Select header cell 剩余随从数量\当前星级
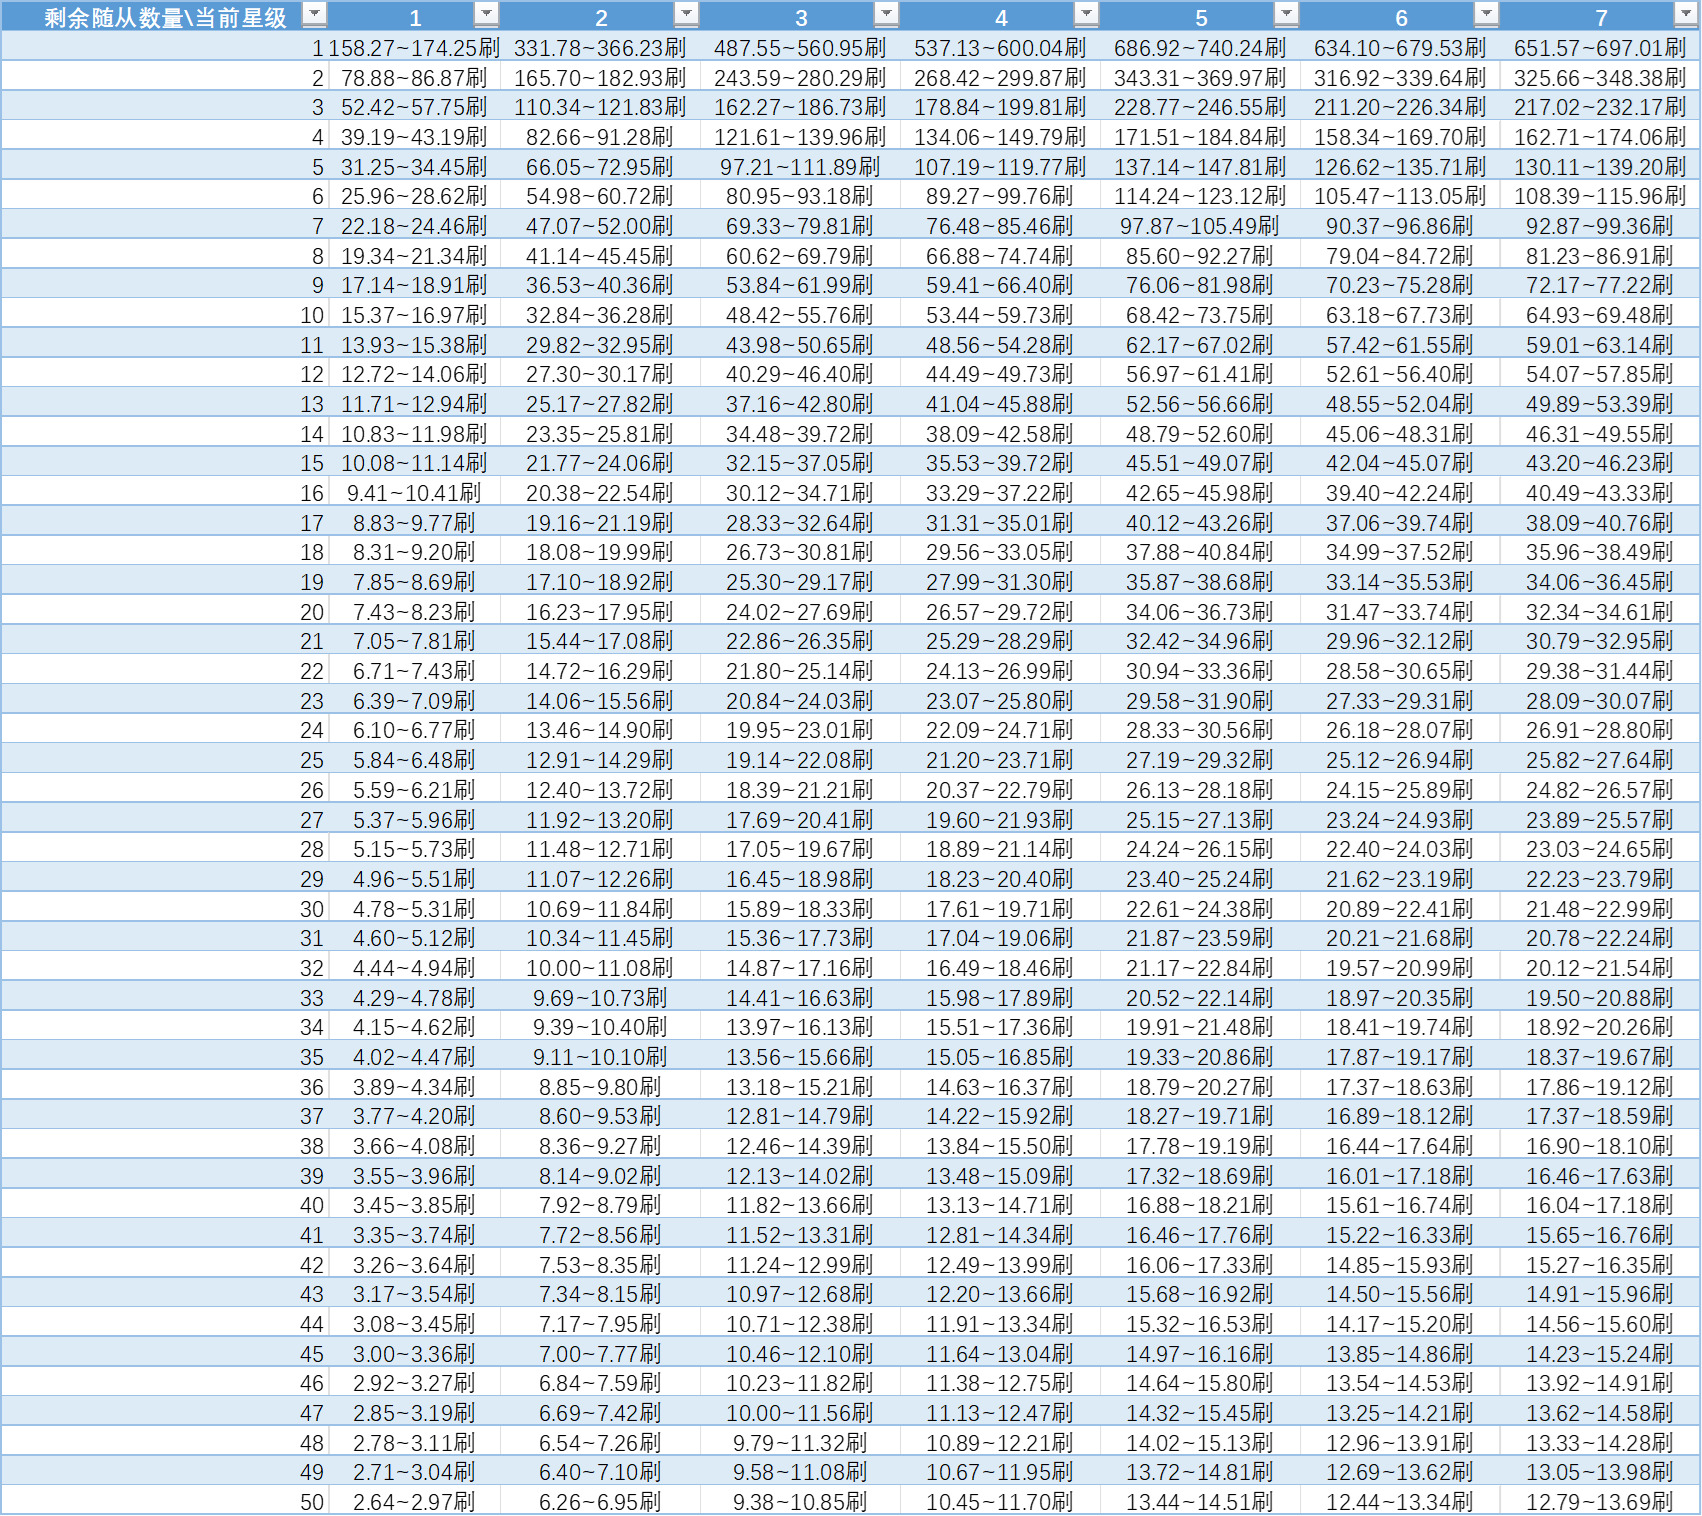 [165, 16]
